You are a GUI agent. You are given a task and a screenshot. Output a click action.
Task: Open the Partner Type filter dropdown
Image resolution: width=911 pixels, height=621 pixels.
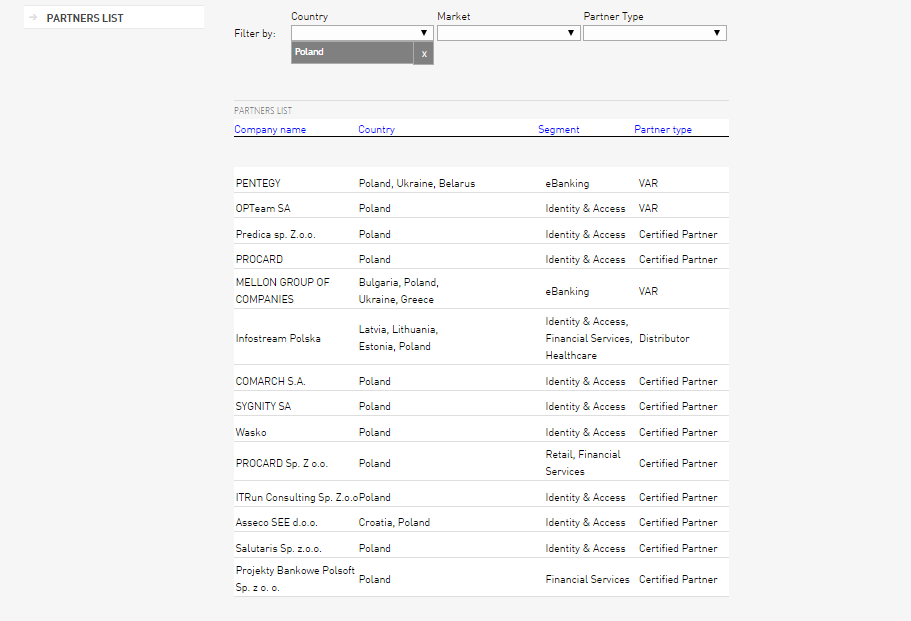coord(655,33)
